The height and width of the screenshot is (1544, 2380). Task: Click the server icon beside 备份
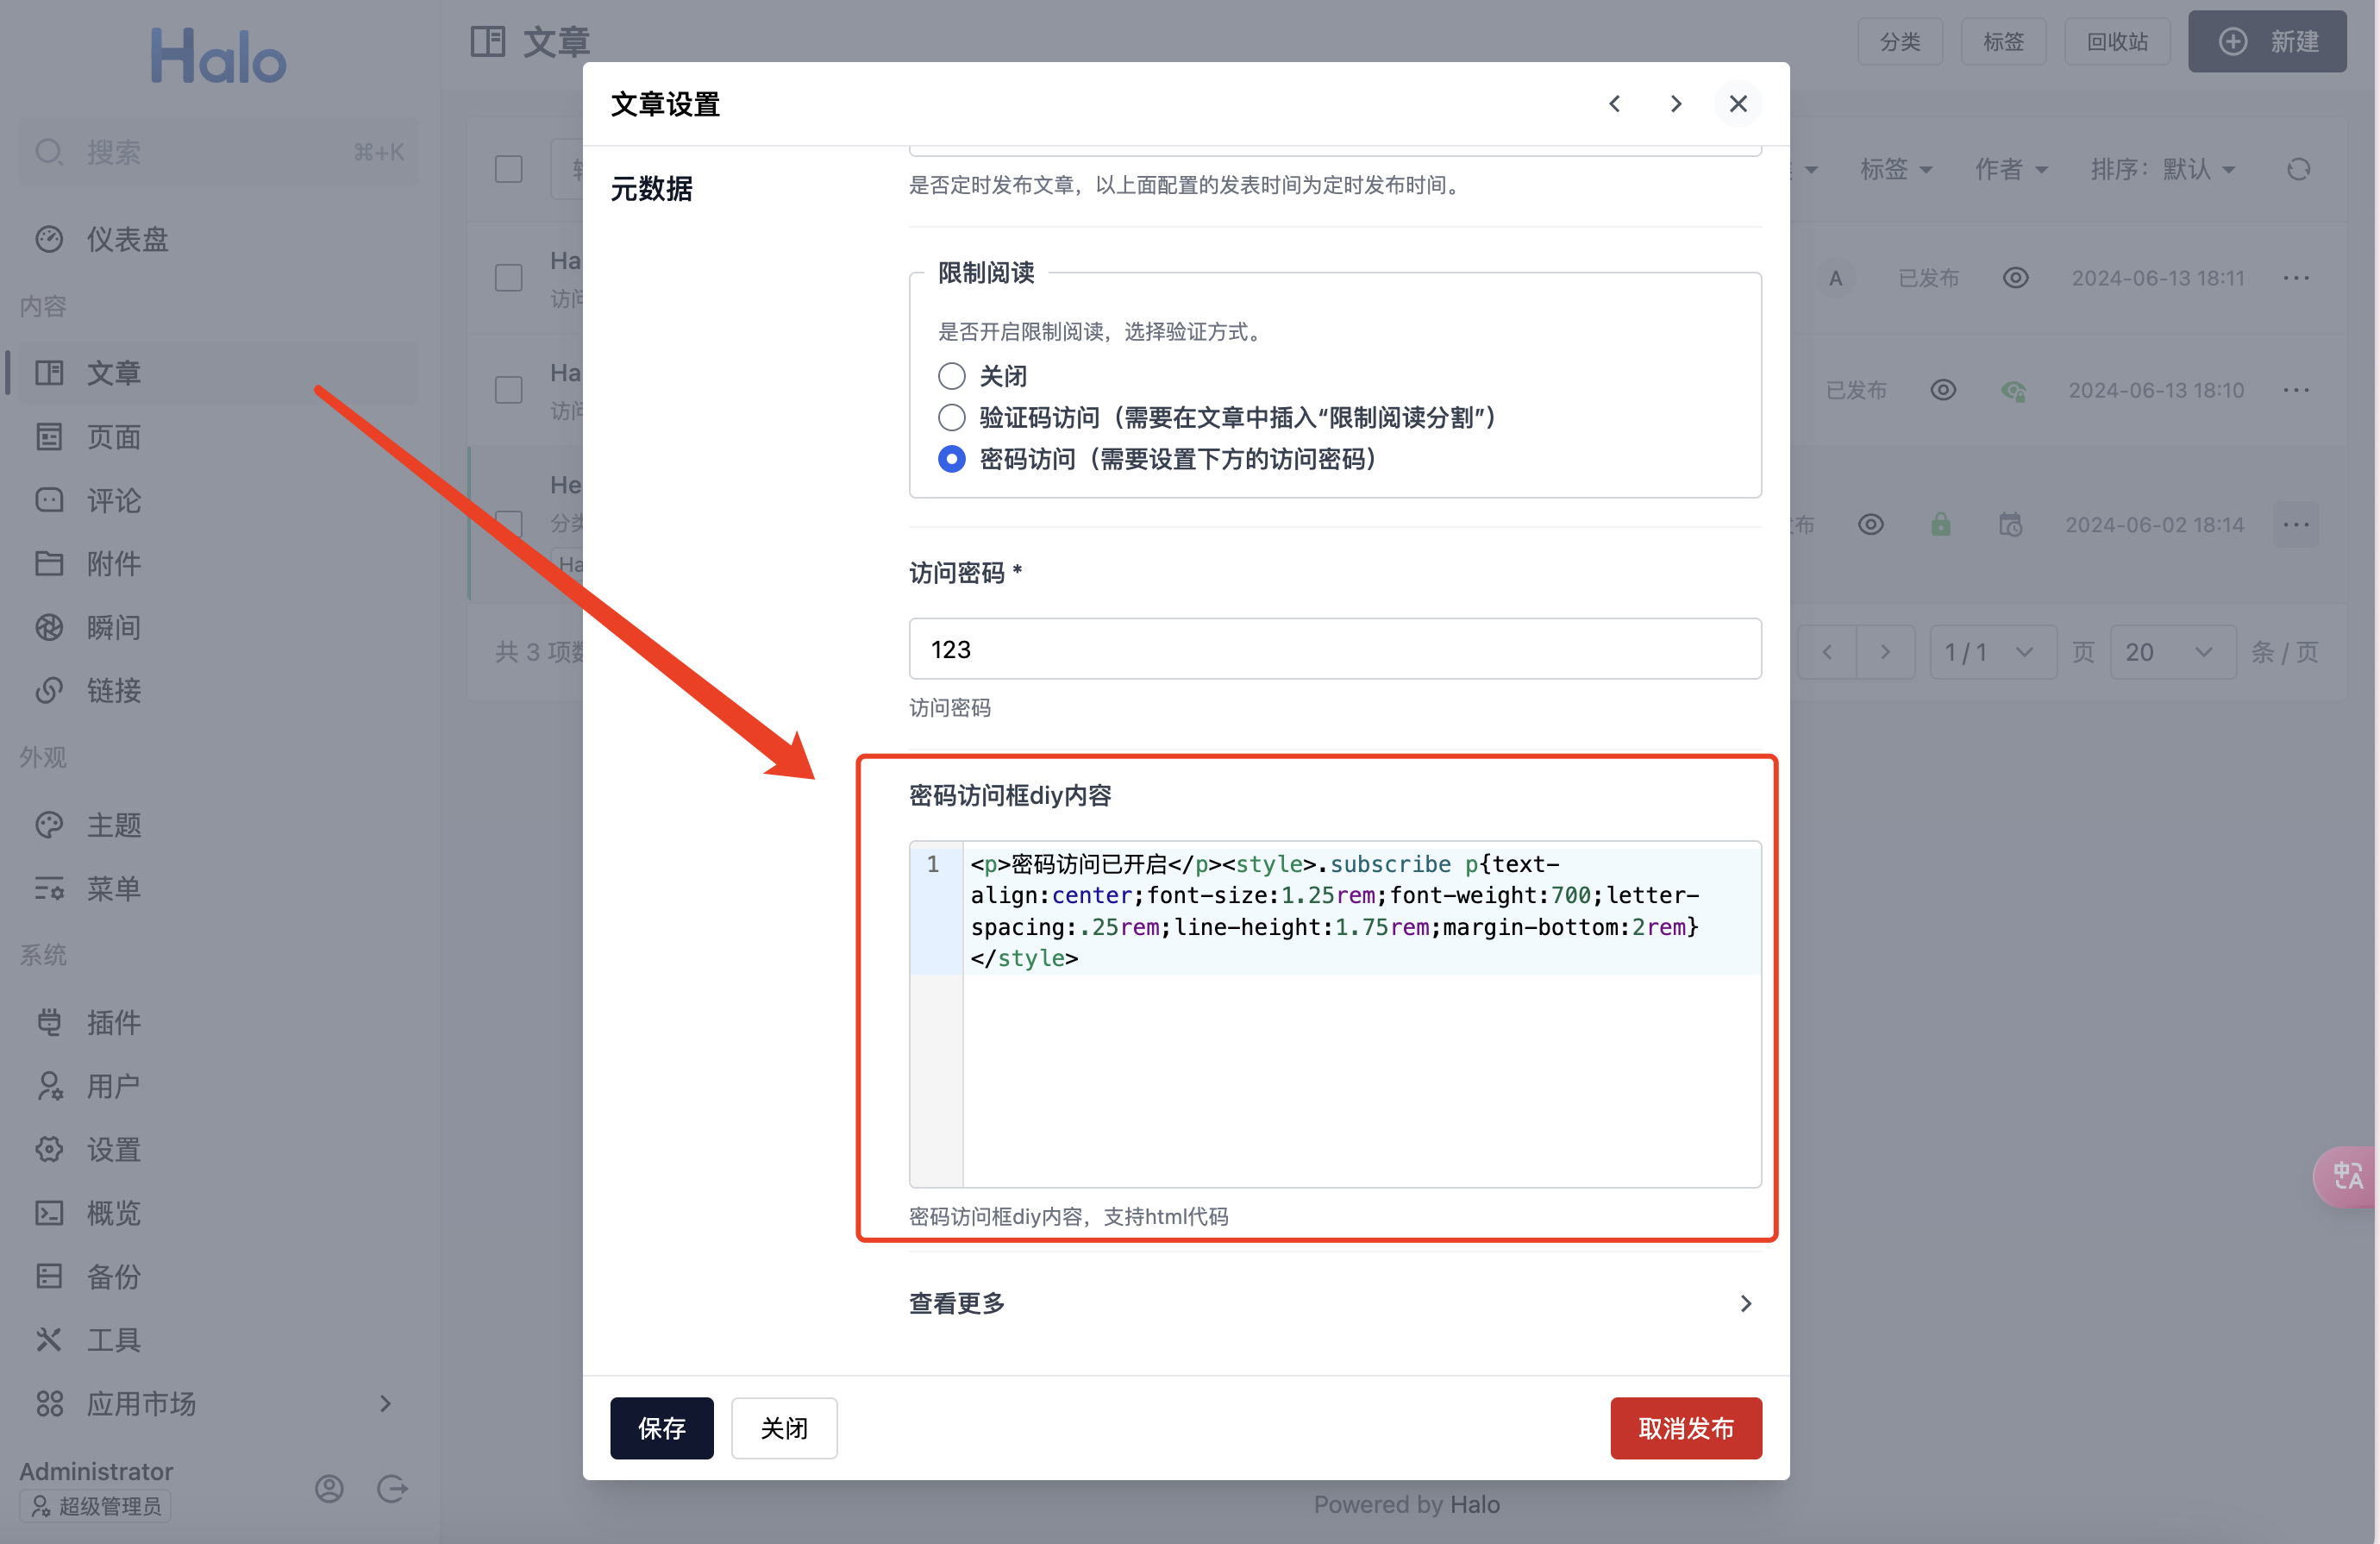pos(49,1276)
